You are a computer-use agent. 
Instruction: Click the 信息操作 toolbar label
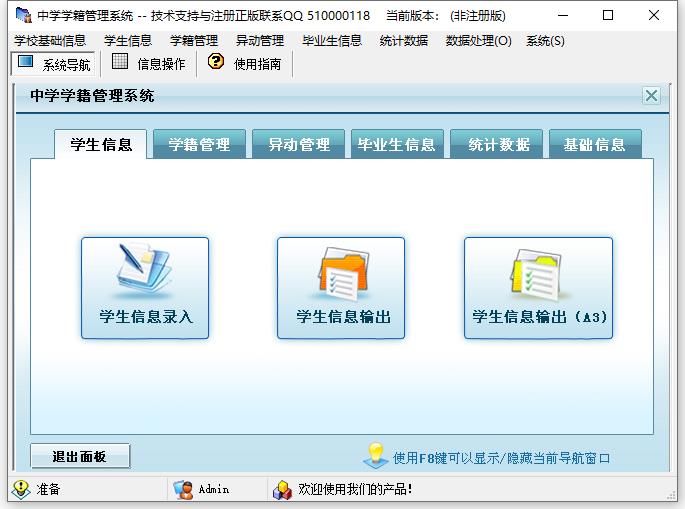[161, 64]
